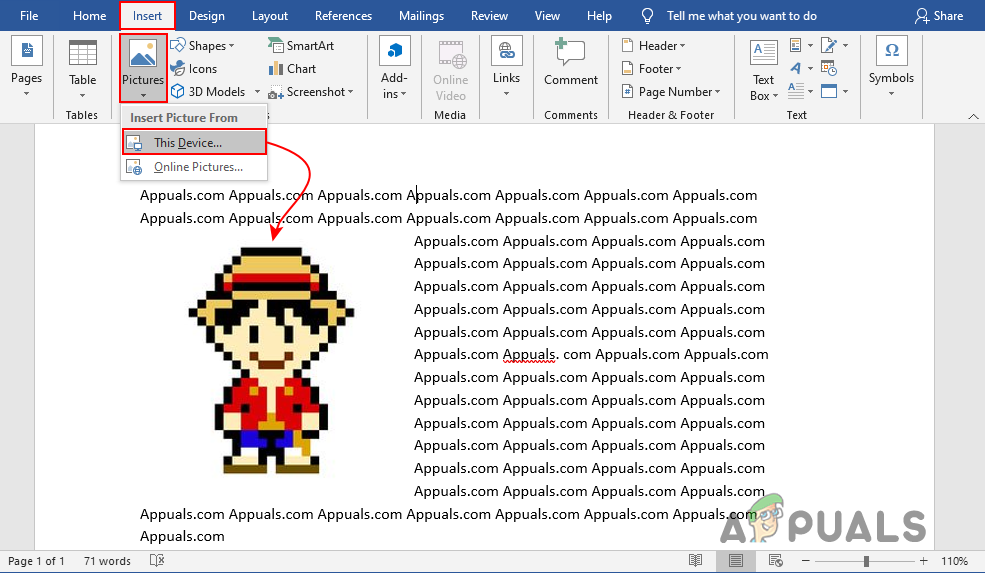
Task: Click the Share button
Action: click(x=939, y=16)
